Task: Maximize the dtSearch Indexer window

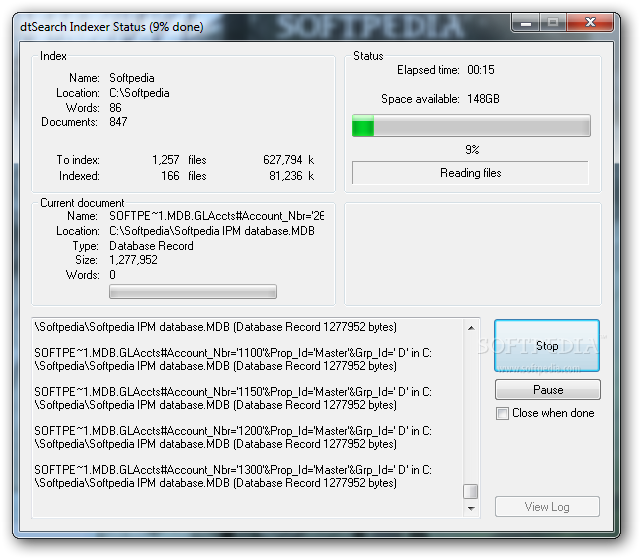Action: pos(553,22)
